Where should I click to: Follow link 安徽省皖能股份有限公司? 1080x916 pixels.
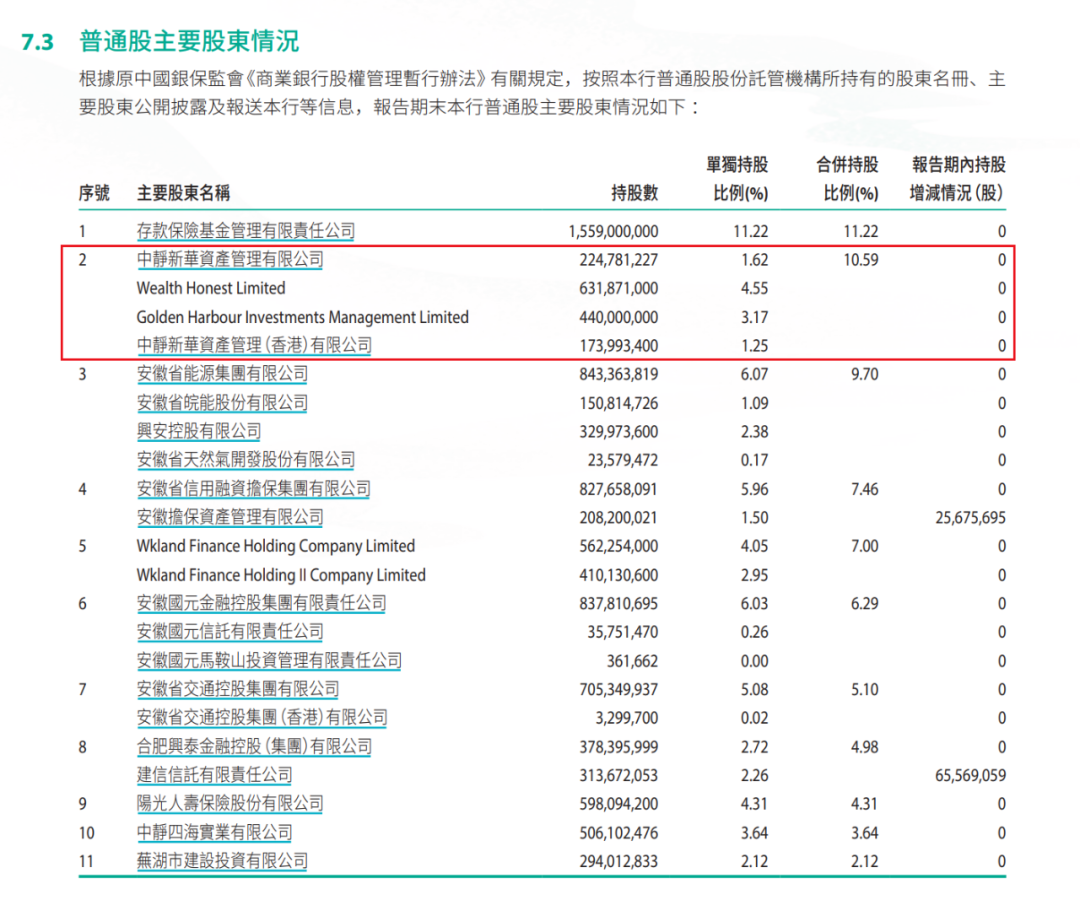222,403
